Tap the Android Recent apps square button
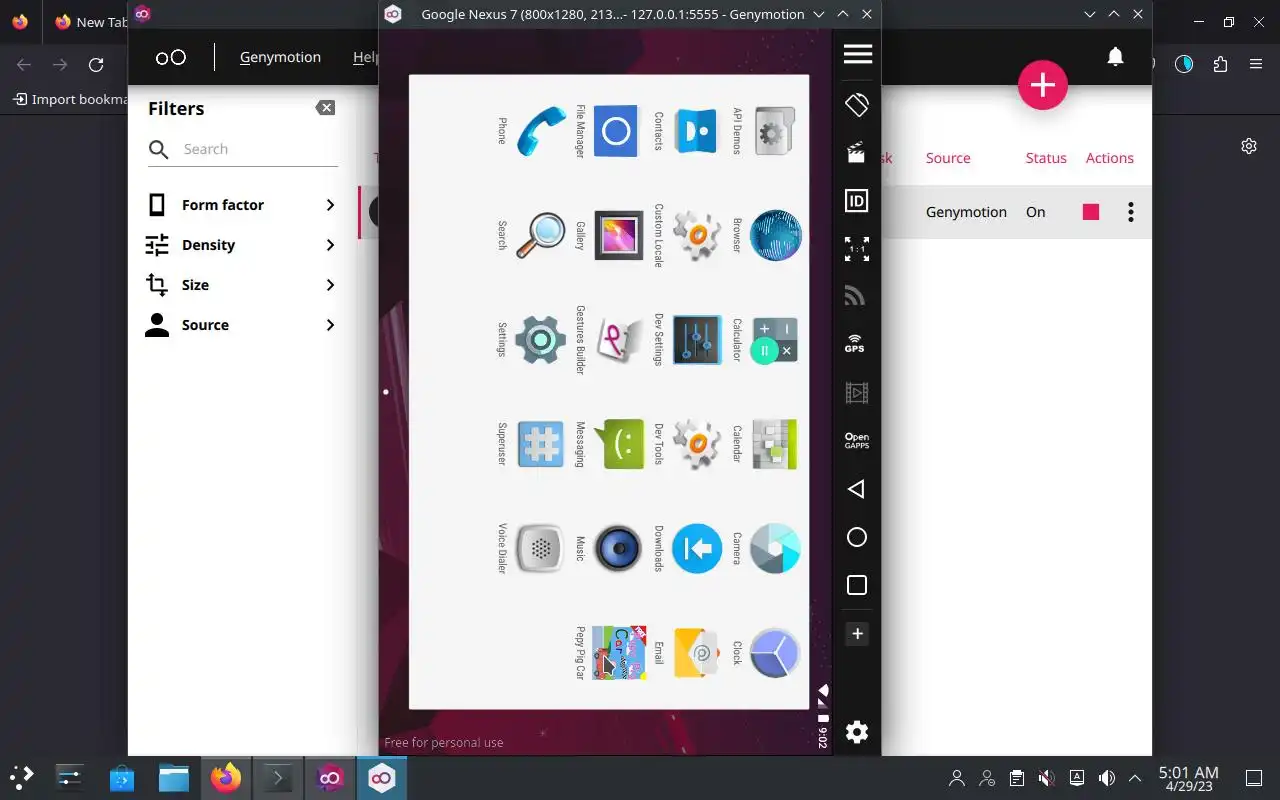Viewport: 1280px width, 800px height. (857, 585)
